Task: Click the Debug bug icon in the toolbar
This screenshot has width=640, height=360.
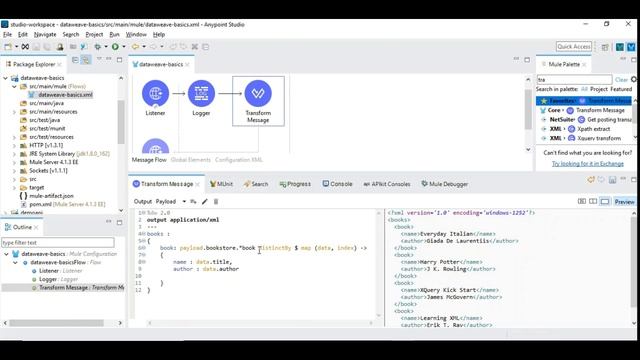Action: [98, 47]
